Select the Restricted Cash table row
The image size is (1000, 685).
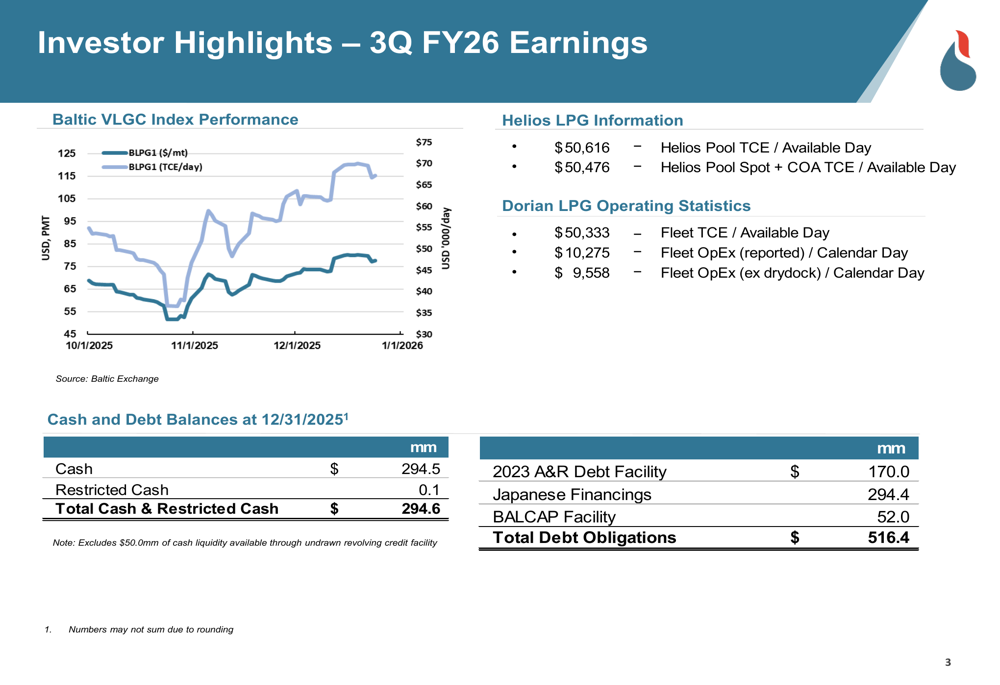pos(112,489)
